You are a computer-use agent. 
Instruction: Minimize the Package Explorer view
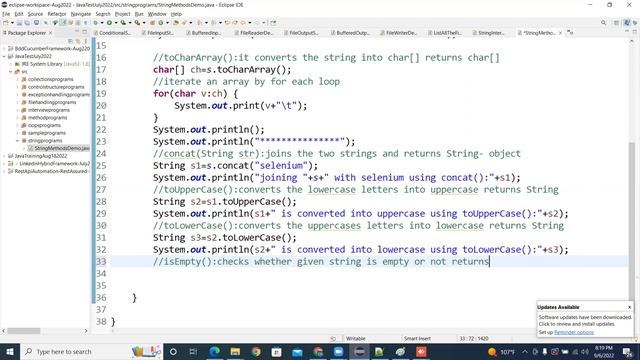tap(77, 32)
